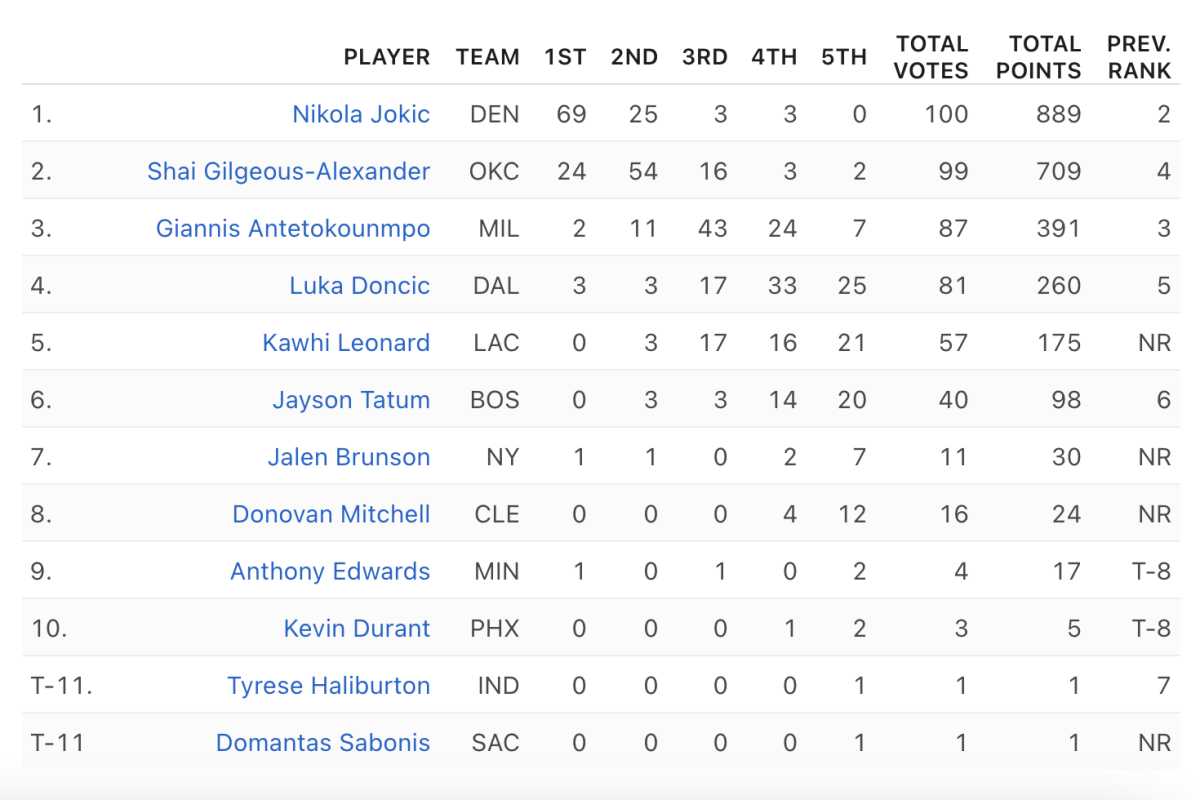Click Shai Gilgeous-Alexander's name
Screen dimensions: 1200x800
coord(289,171)
